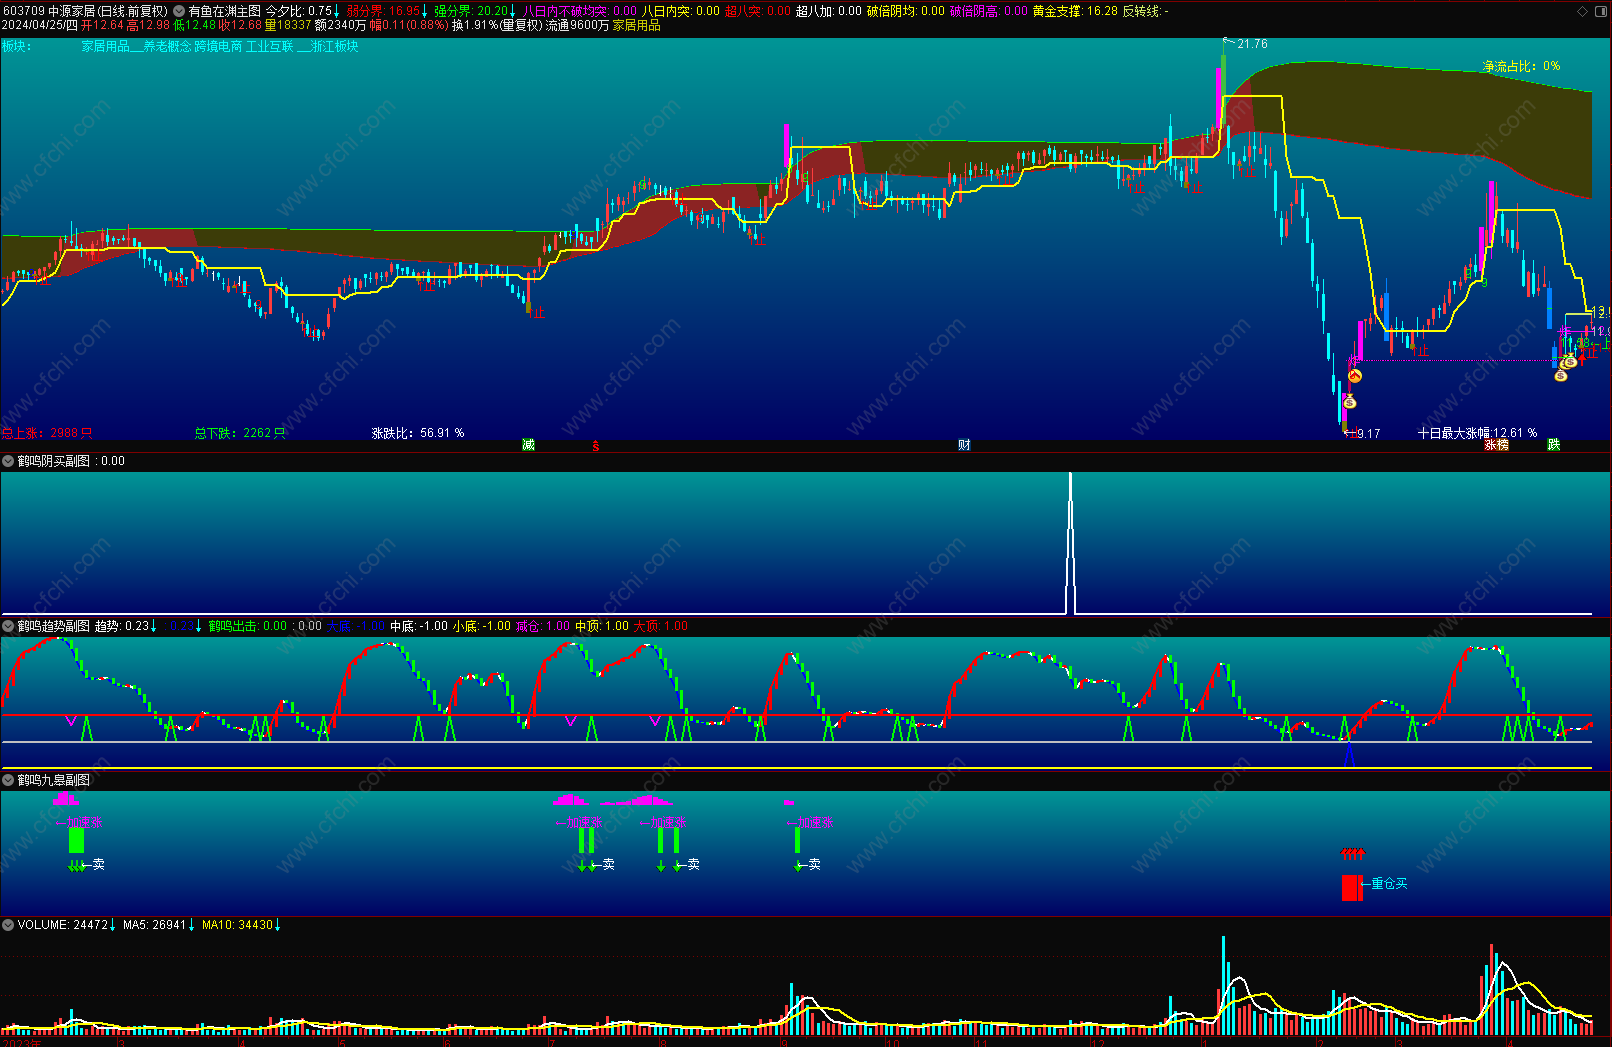Click the 总下跌: 2262 只 statistic
The height and width of the screenshot is (1047, 1612).
240,433
